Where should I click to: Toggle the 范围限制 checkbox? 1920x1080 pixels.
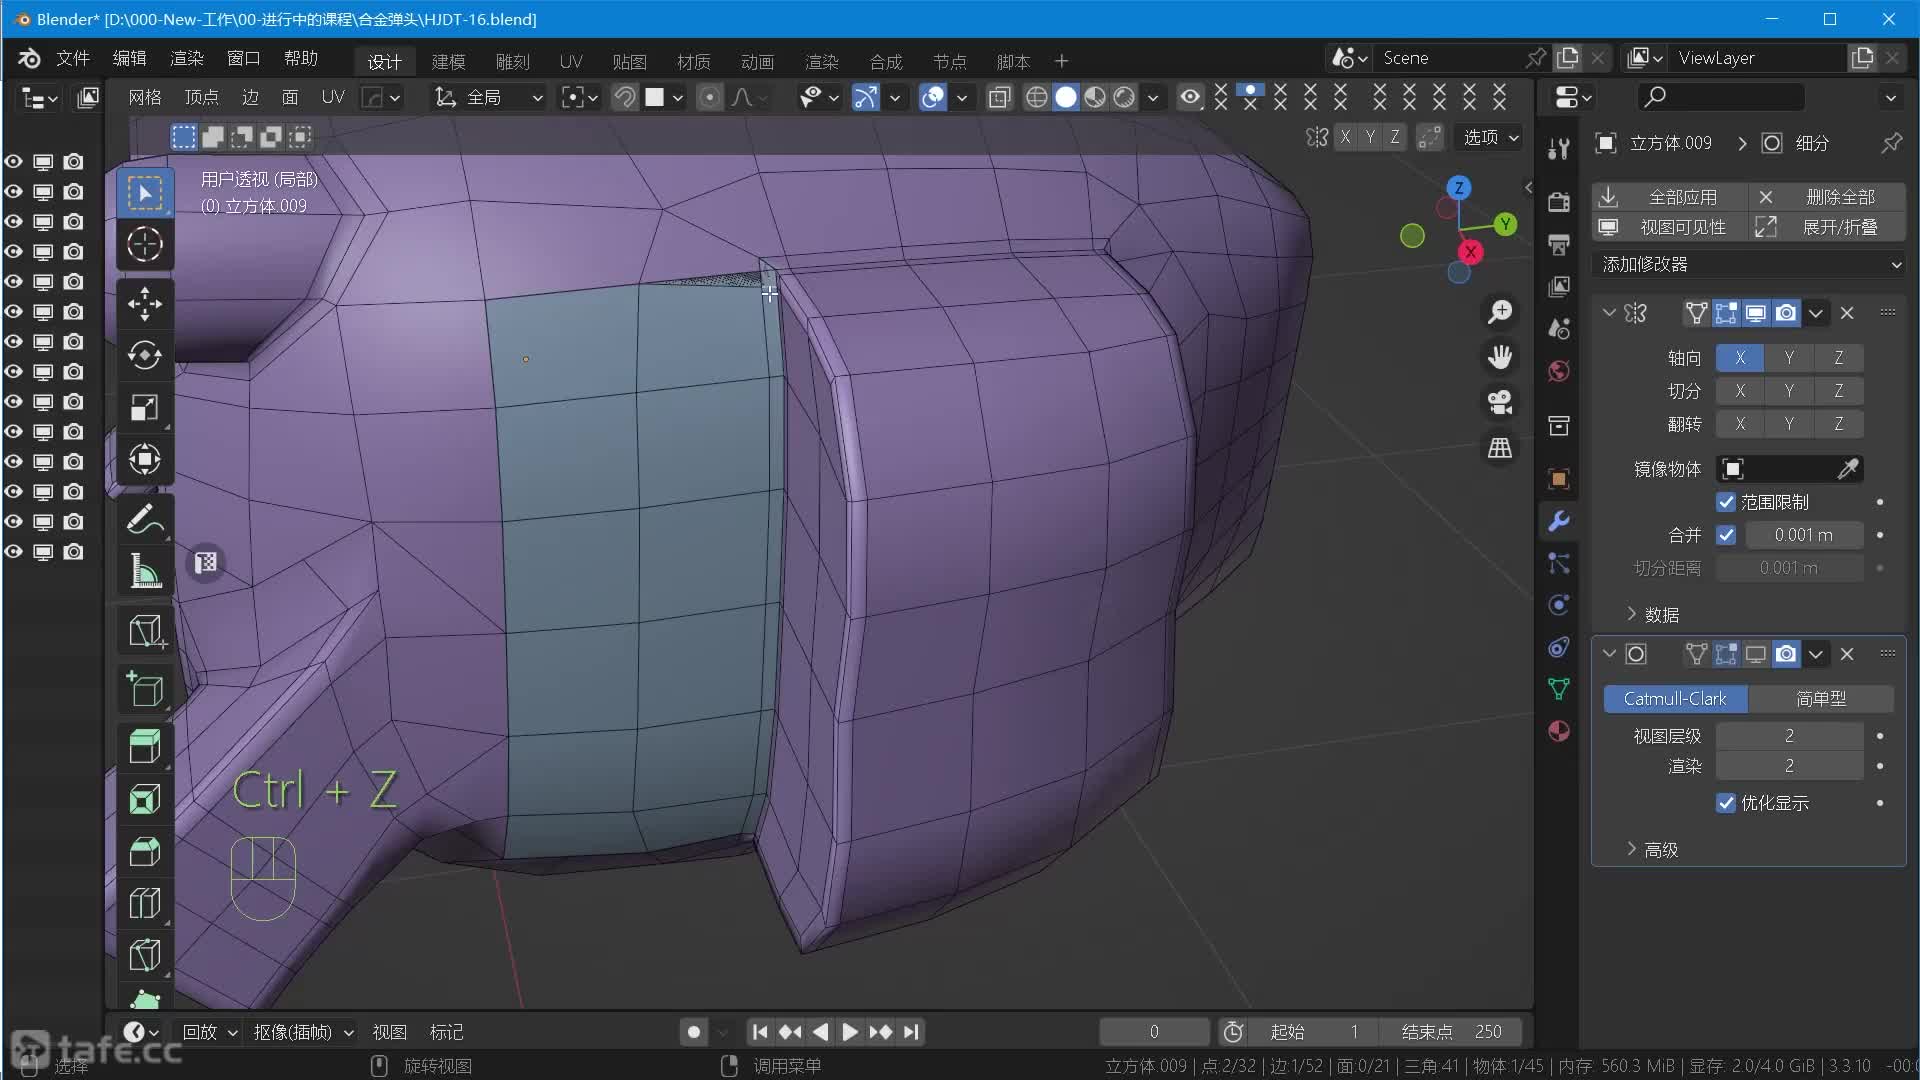[1726, 502]
